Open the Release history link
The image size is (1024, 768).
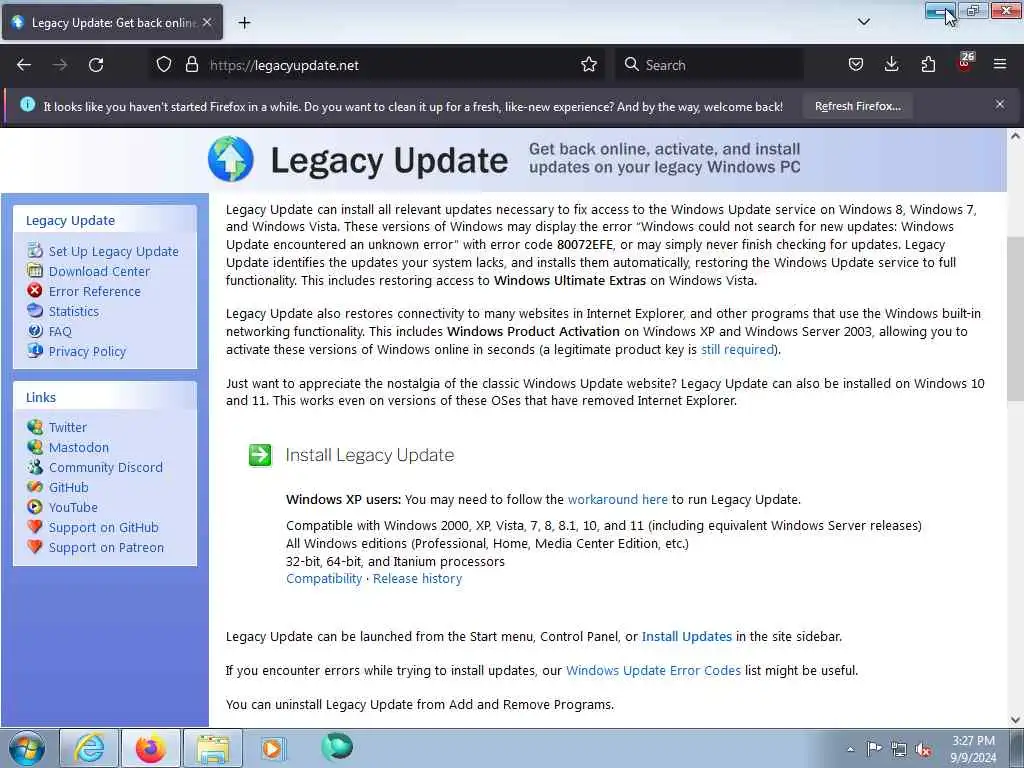[x=417, y=579]
